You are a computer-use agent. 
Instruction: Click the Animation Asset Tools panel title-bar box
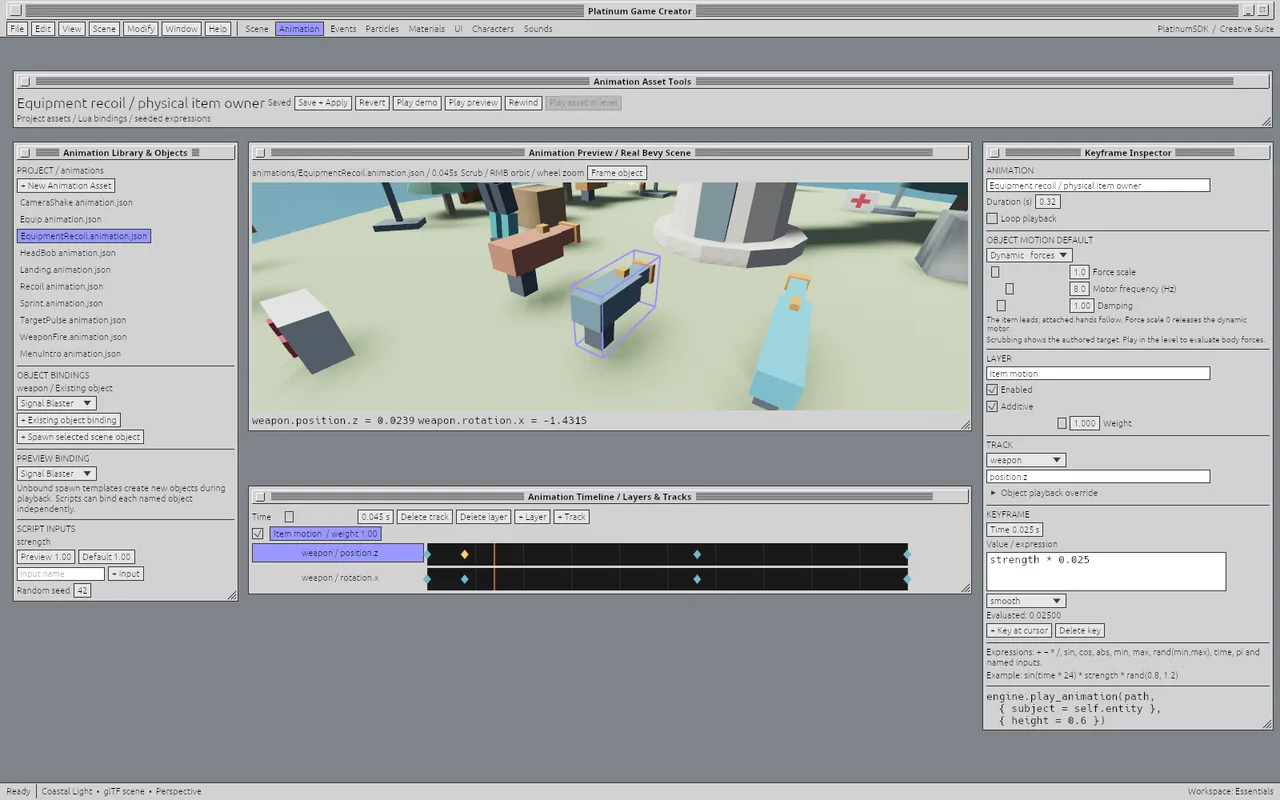[25, 82]
